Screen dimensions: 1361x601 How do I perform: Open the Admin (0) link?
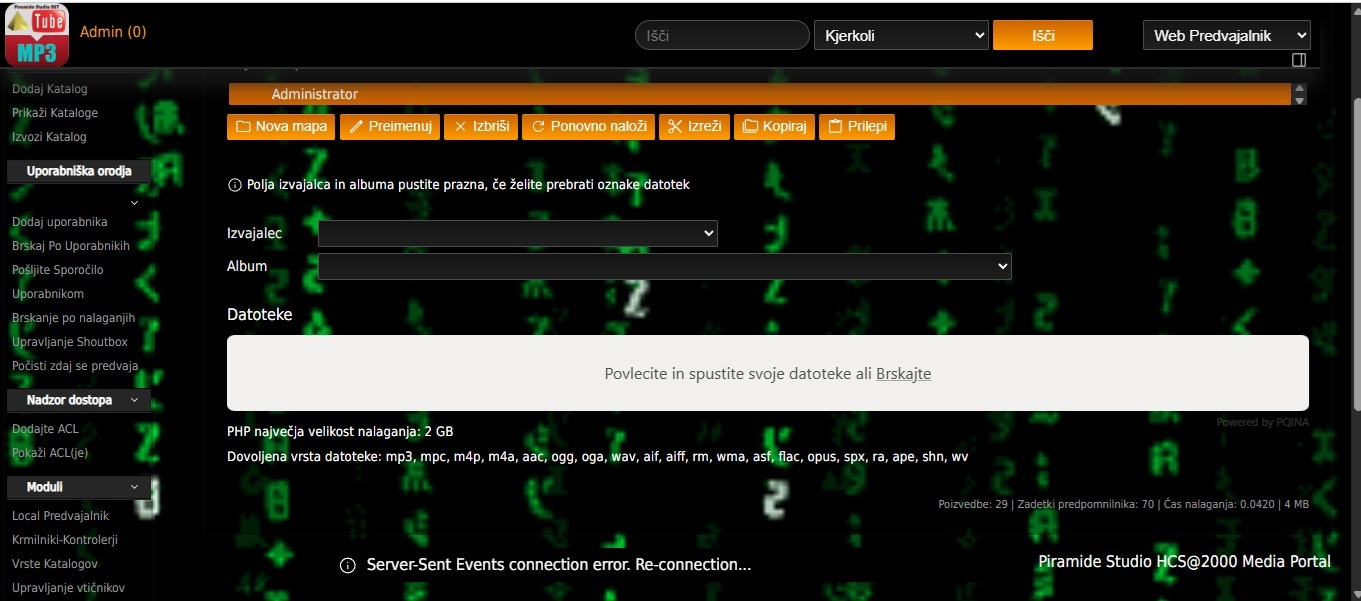click(113, 32)
